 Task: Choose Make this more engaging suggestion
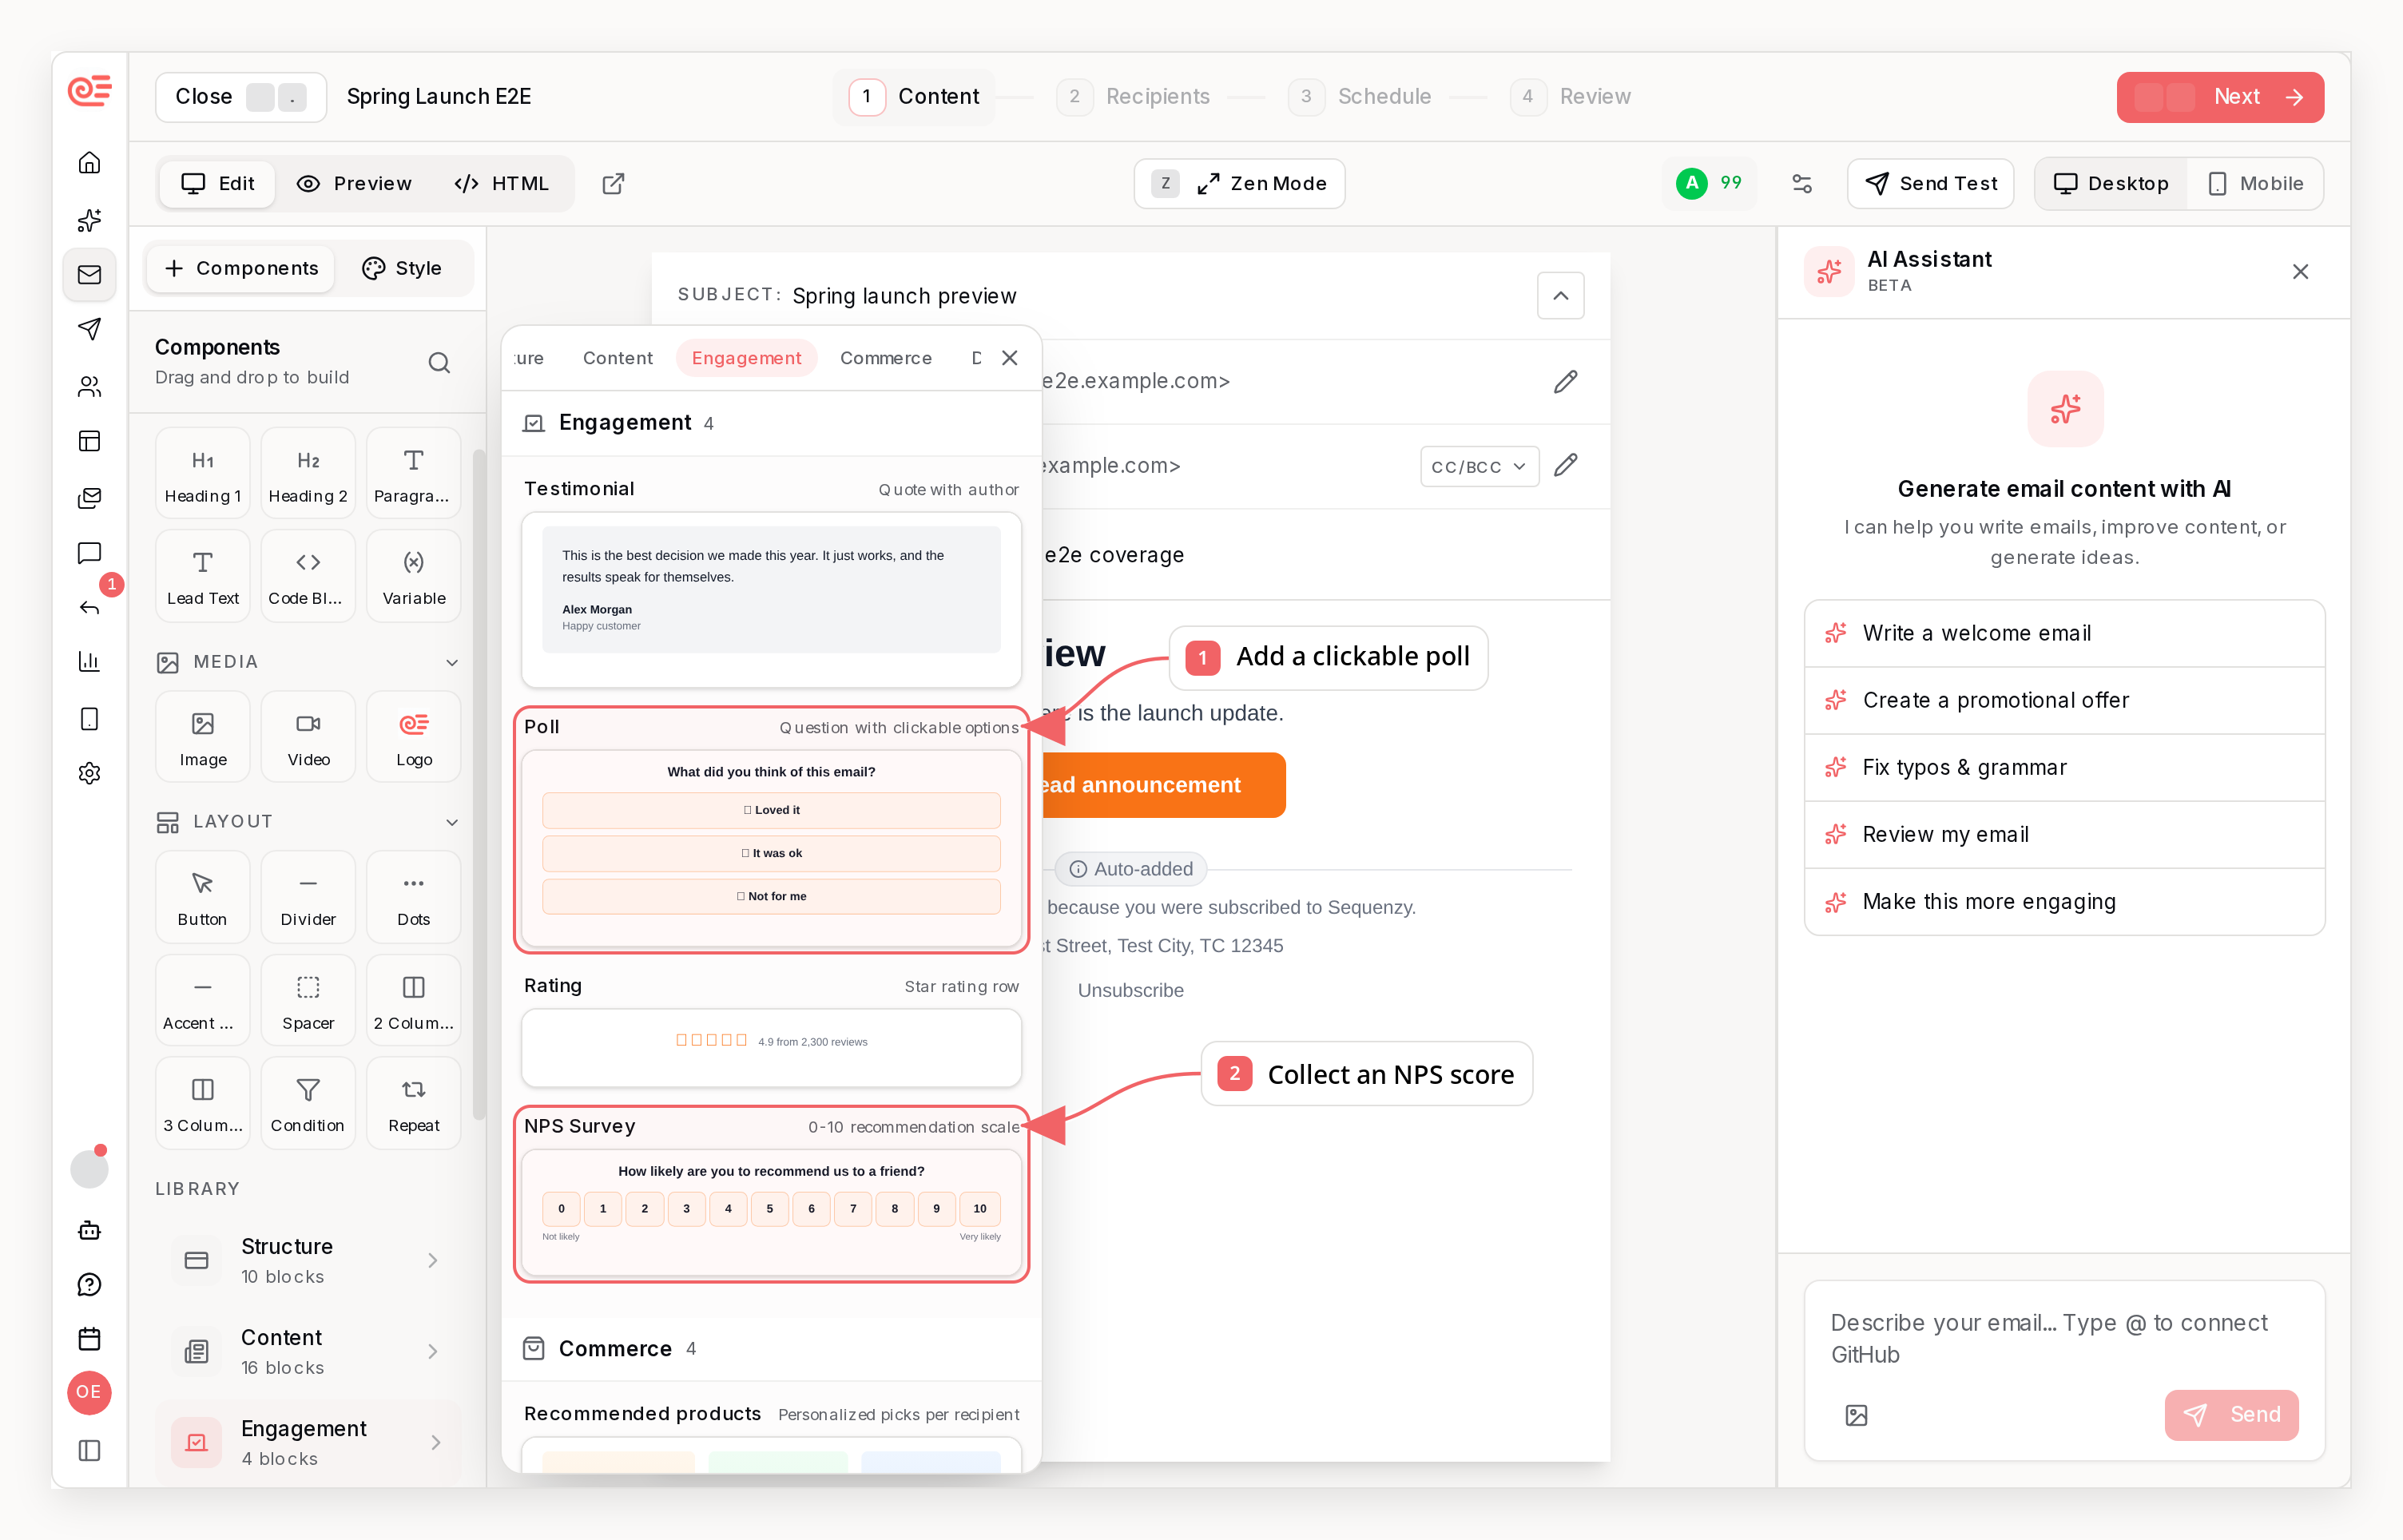pos(2064,901)
